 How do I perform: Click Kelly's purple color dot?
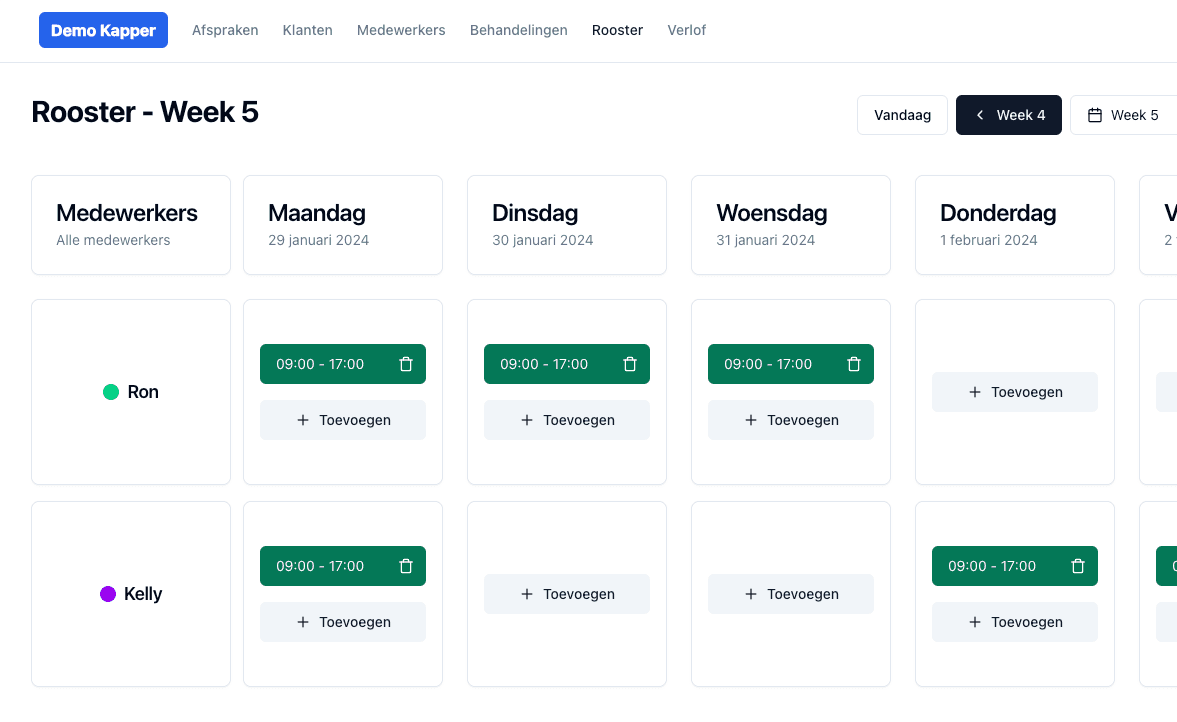tap(108, 594)
